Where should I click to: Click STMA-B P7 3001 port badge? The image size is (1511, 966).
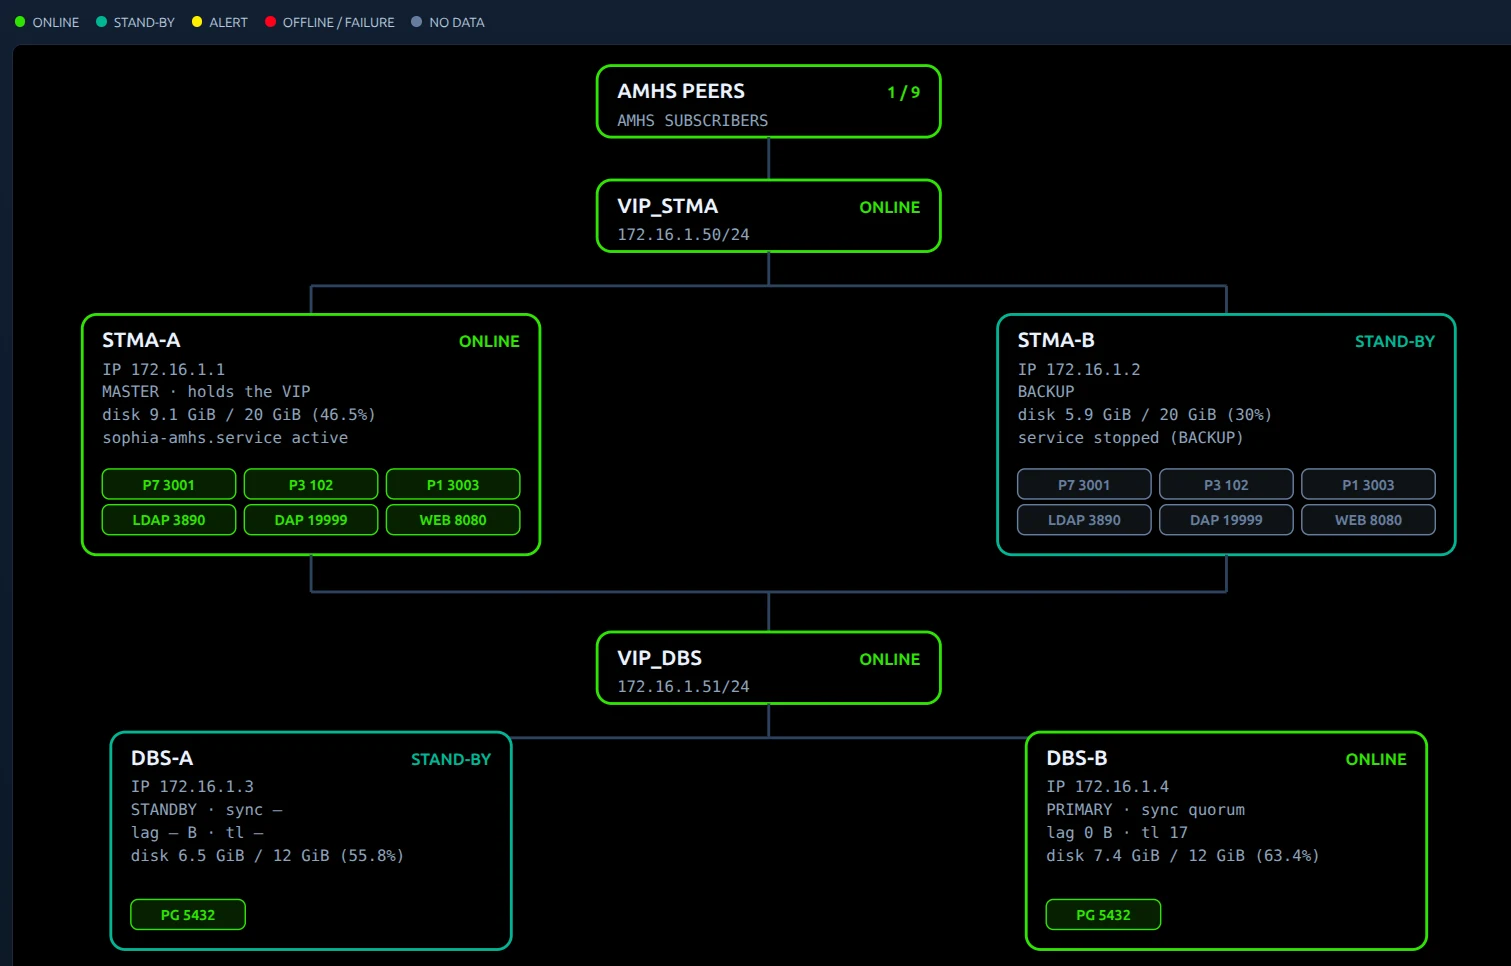1084,484
